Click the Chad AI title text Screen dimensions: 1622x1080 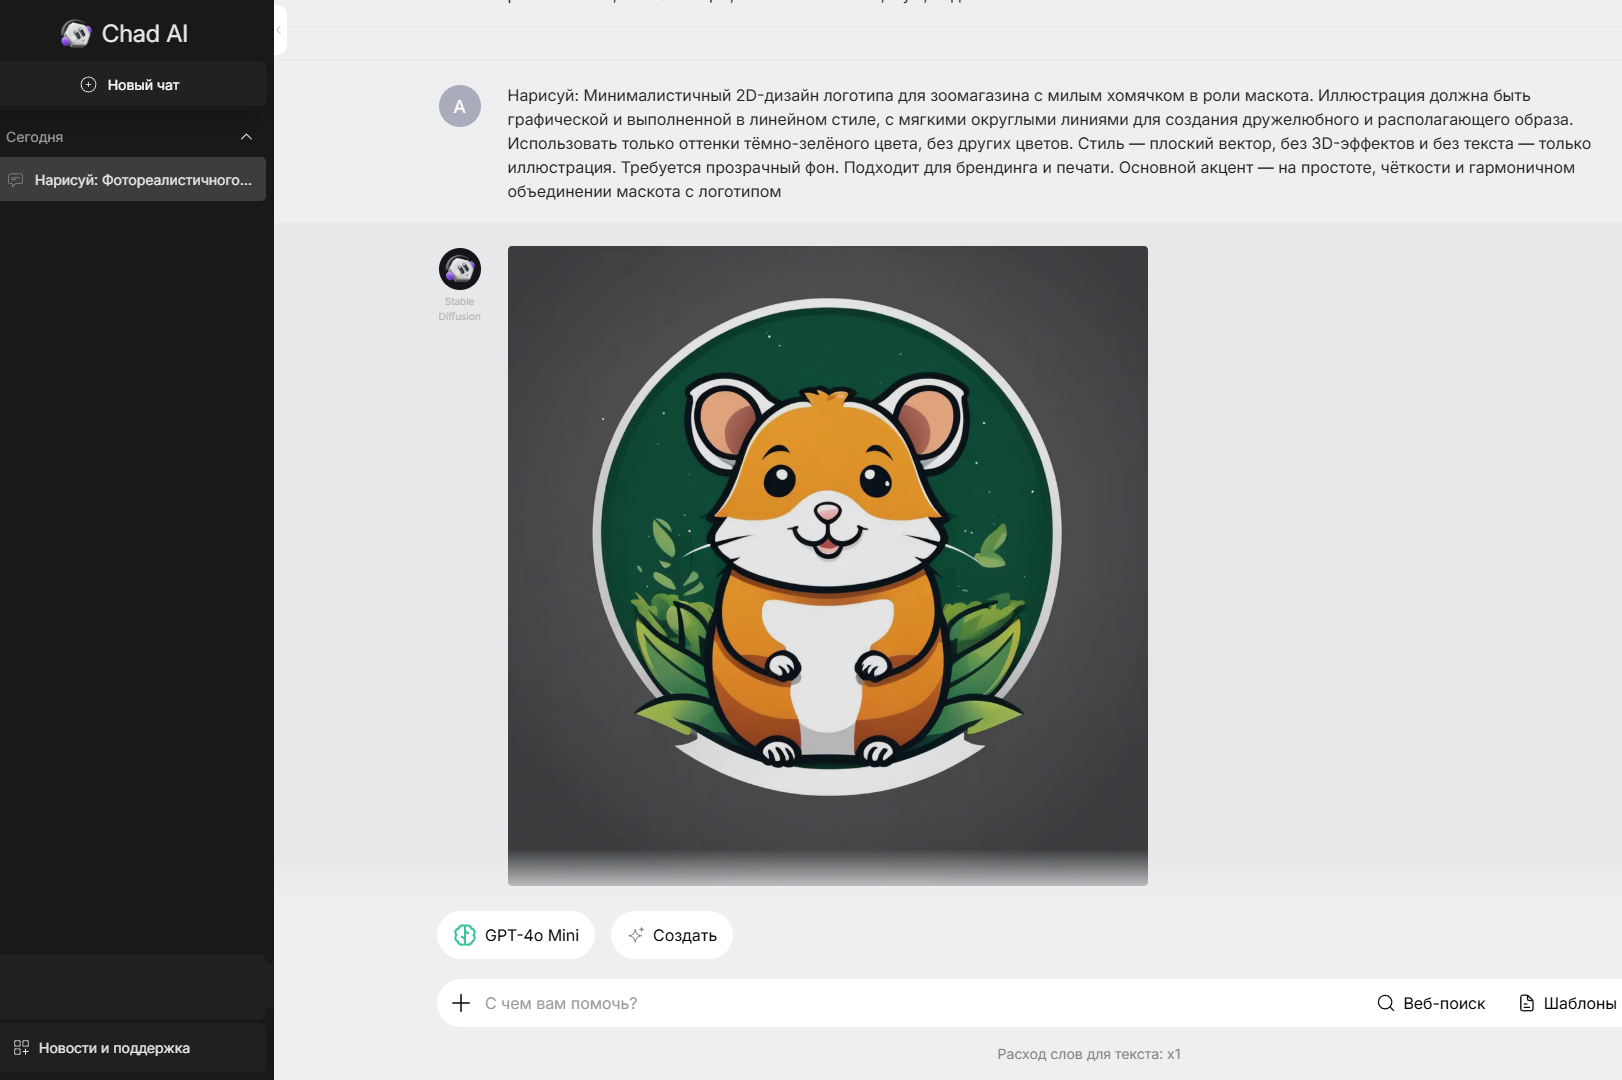coord(145,34)
